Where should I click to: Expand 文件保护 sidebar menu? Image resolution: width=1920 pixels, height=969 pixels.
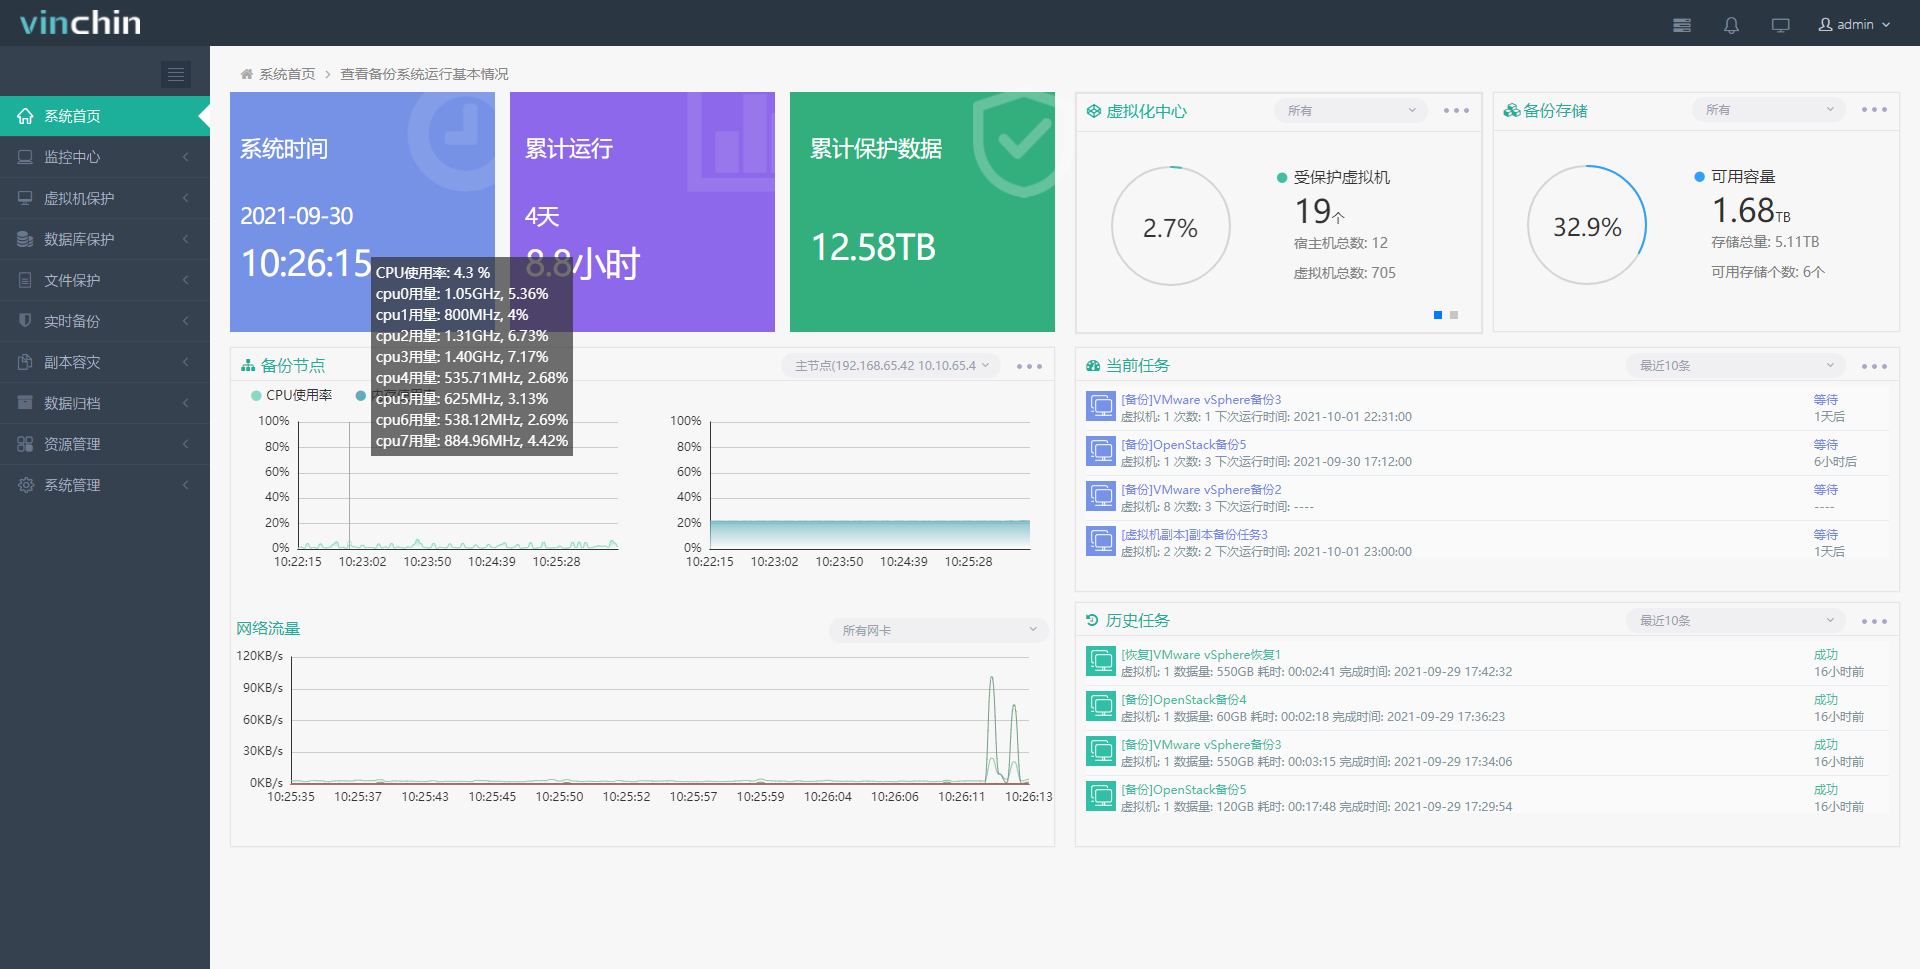click(105, 280)
